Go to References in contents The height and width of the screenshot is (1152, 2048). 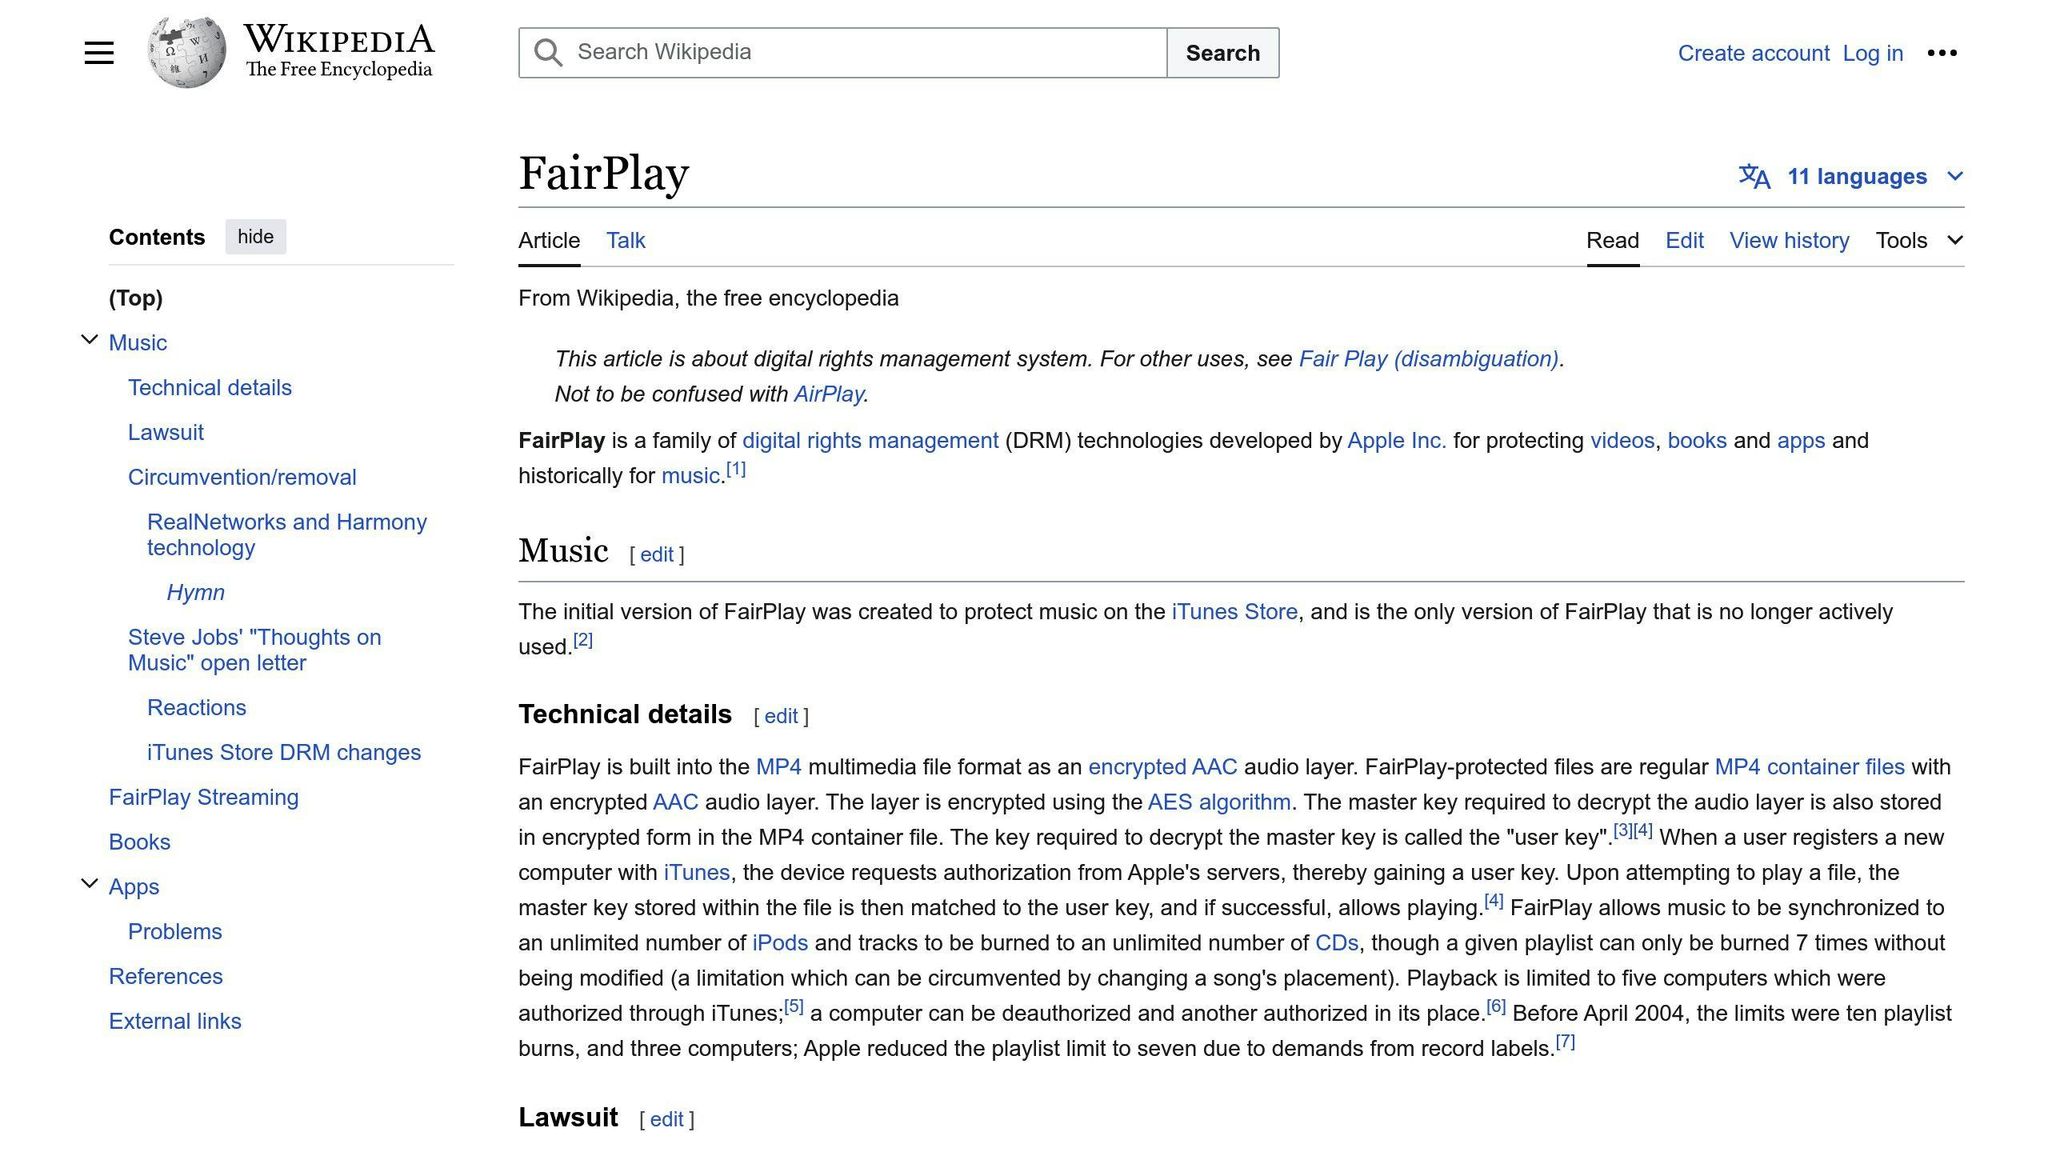166,977
